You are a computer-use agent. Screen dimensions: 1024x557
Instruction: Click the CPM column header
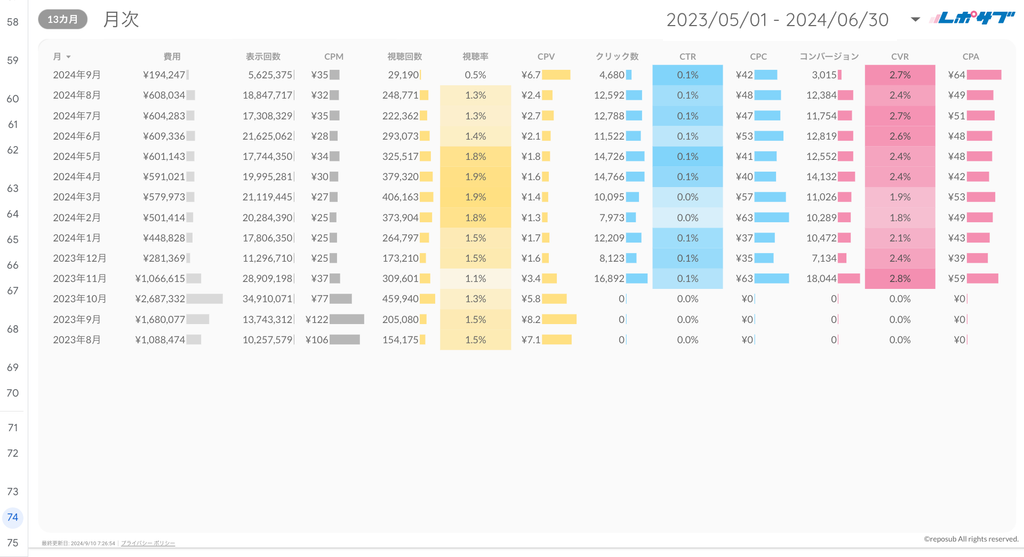[x=334, y=57]
